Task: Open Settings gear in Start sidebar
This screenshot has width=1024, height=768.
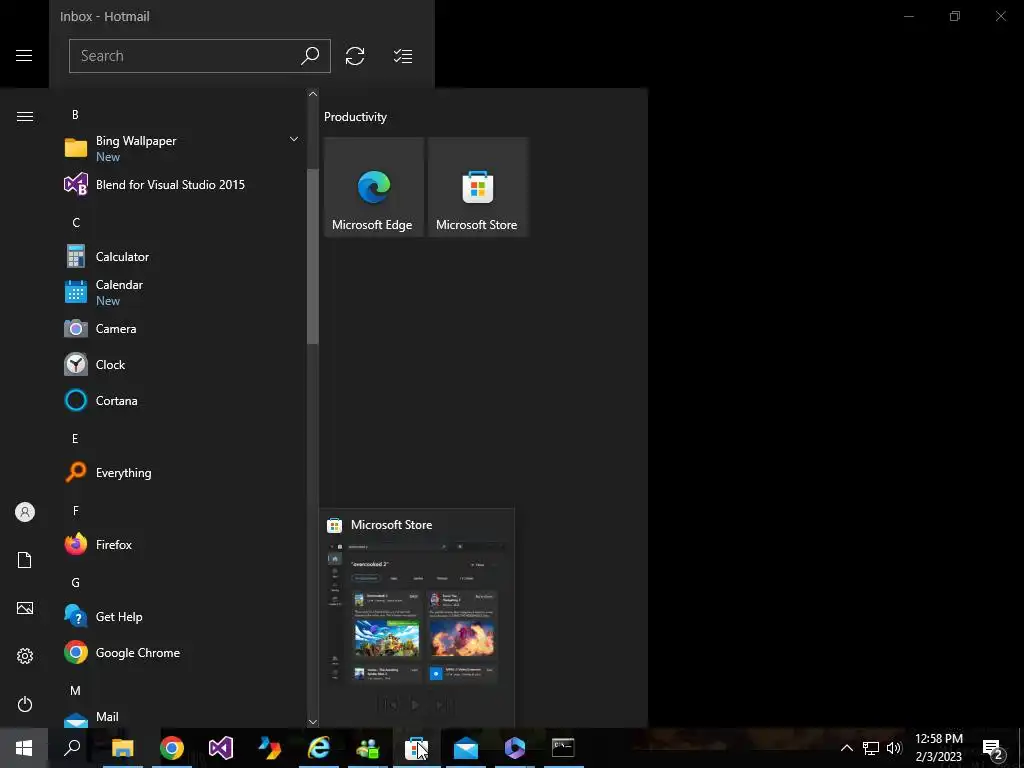Action: [x=25, y=656]
